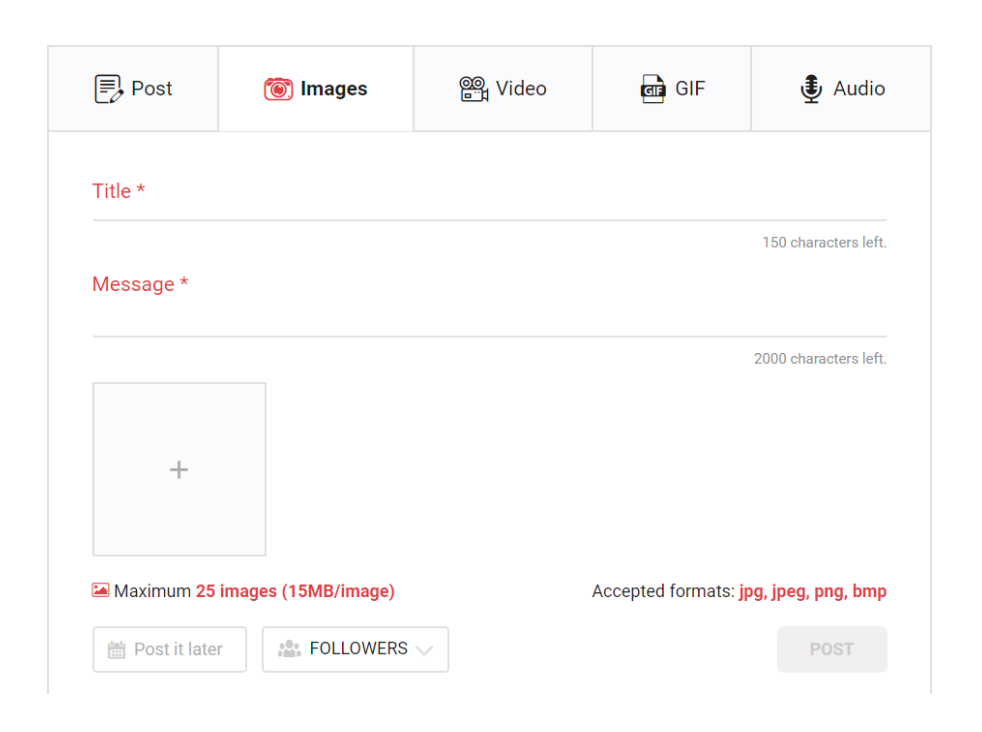Click the chevron arrow next to FOLLOWERS

[x=424, y=650]
